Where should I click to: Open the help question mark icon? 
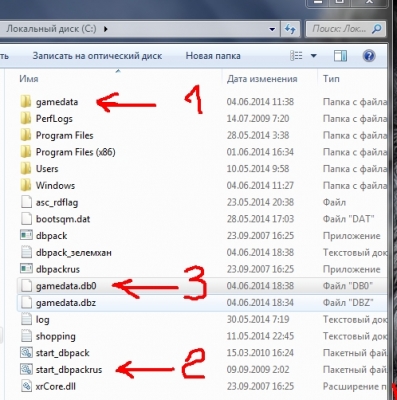(369, 56)
